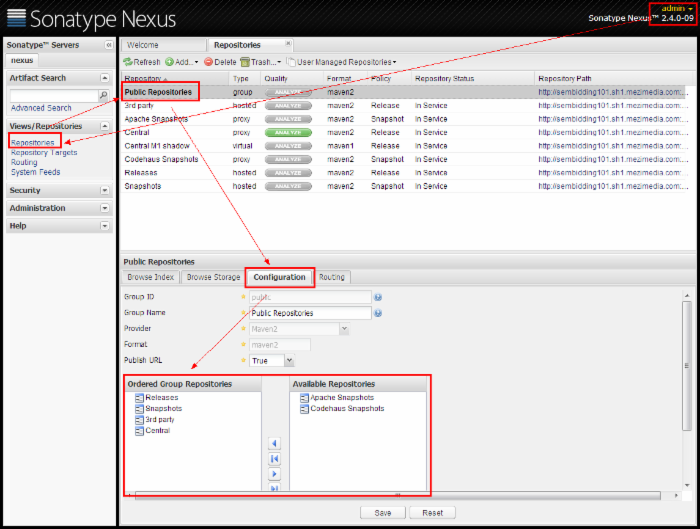
Task: Collapse the Artifact Search panel
Action: (104, 78)
